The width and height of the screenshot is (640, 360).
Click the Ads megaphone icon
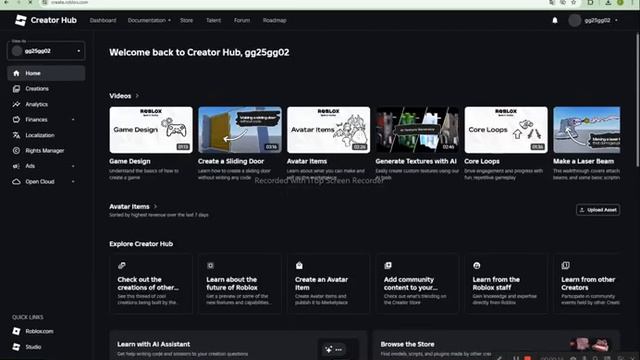16,166
